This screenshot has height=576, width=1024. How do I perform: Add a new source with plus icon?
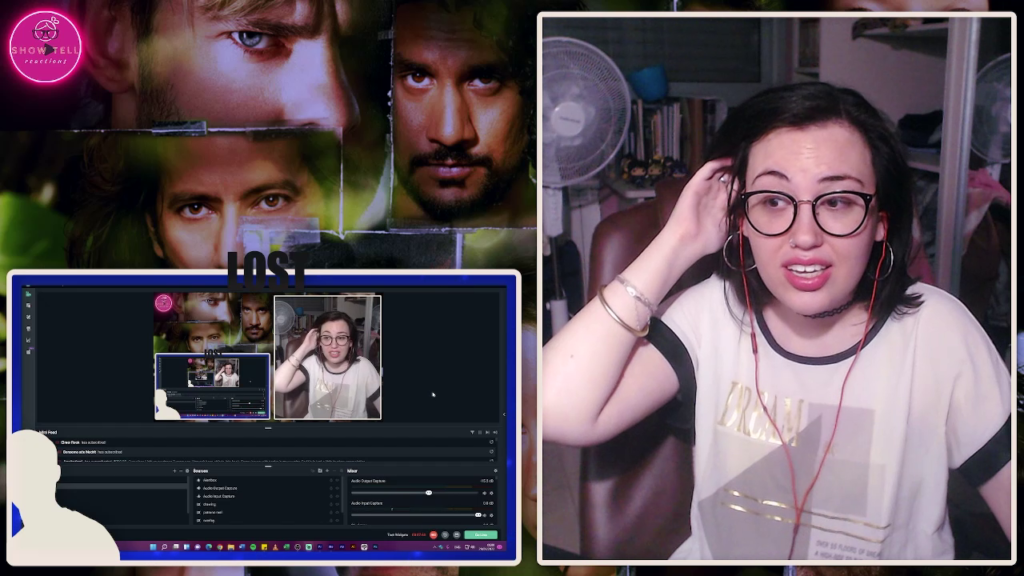(327, 470)
